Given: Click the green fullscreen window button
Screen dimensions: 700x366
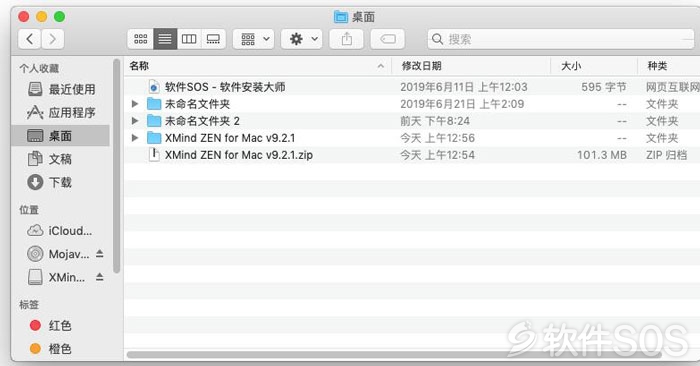Looking at the screenshot, I should point(59,17).
